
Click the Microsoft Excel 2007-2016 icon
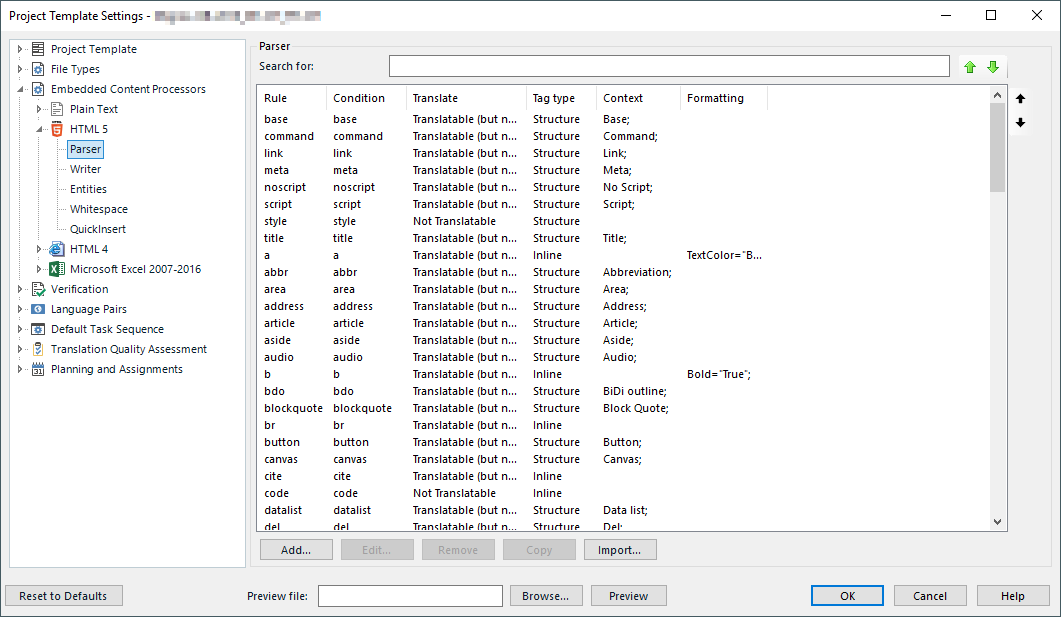[x=57, y=269]
